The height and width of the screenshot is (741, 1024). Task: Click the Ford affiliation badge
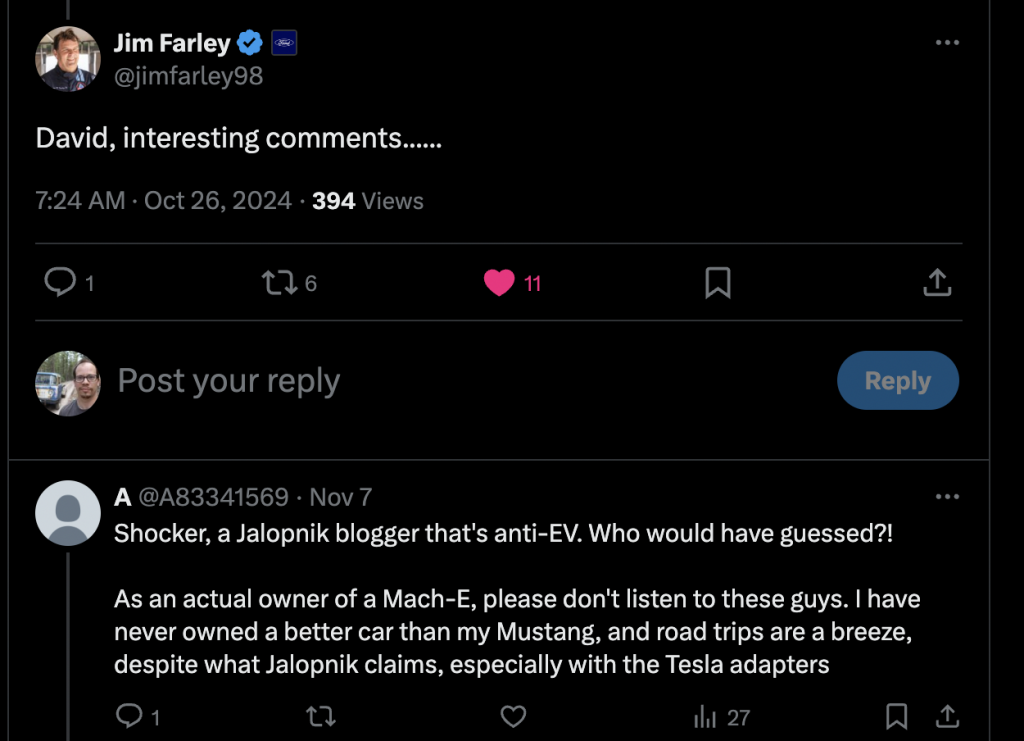click(284, 43)
